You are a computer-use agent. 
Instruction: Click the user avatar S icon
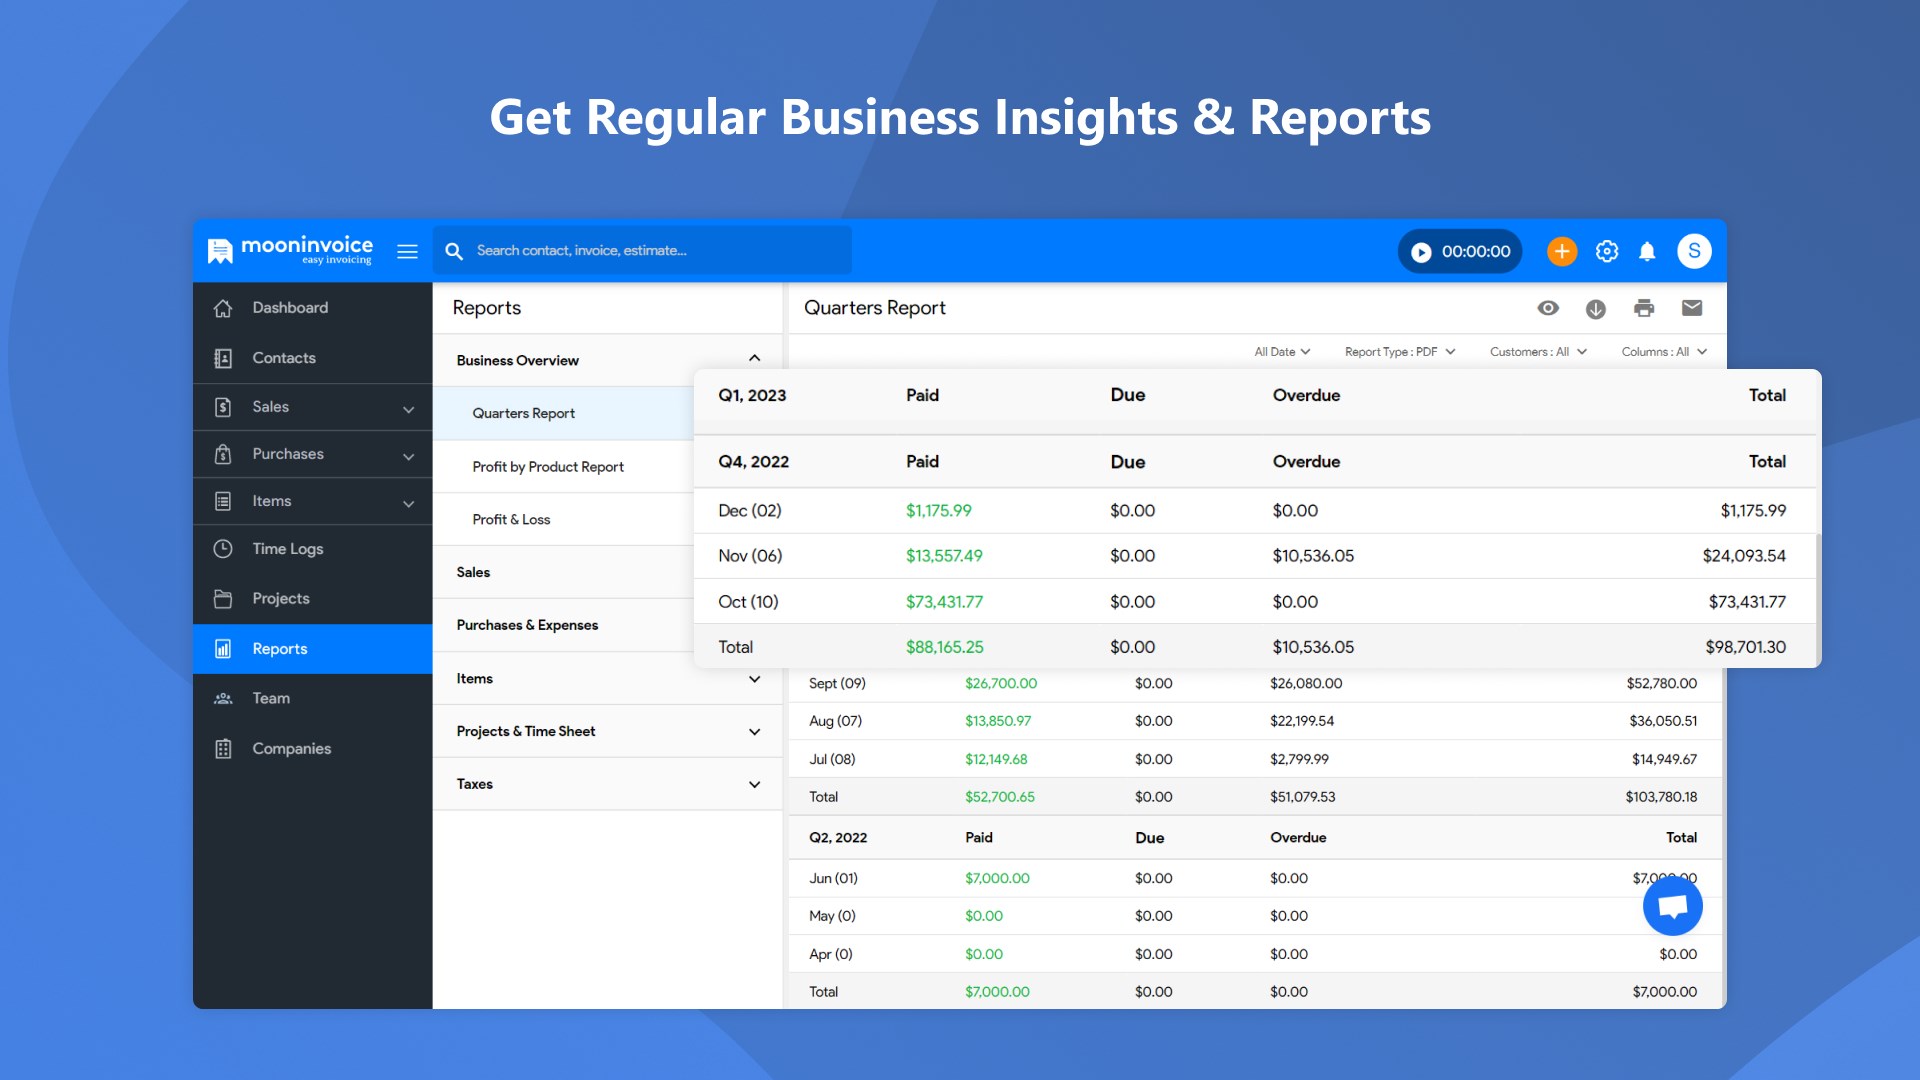coord(1694,251)
